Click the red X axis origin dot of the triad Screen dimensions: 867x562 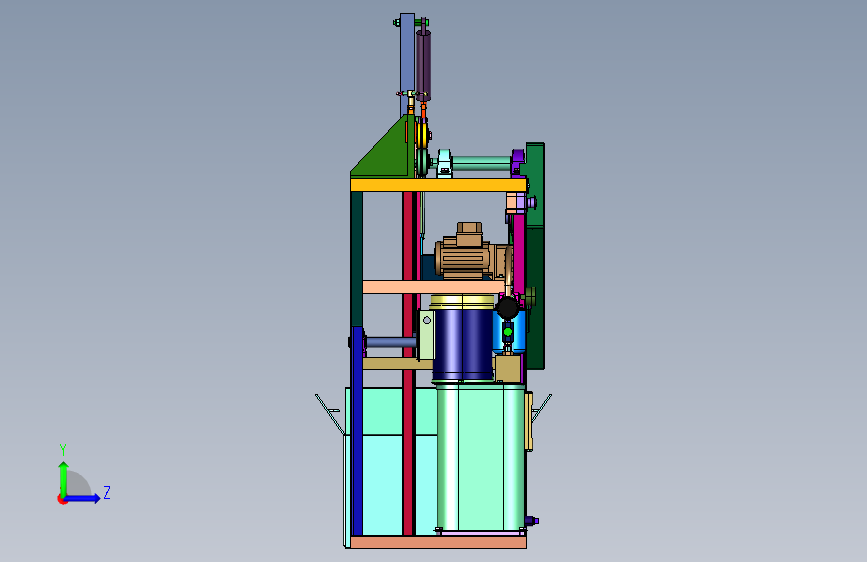(62, 499)
